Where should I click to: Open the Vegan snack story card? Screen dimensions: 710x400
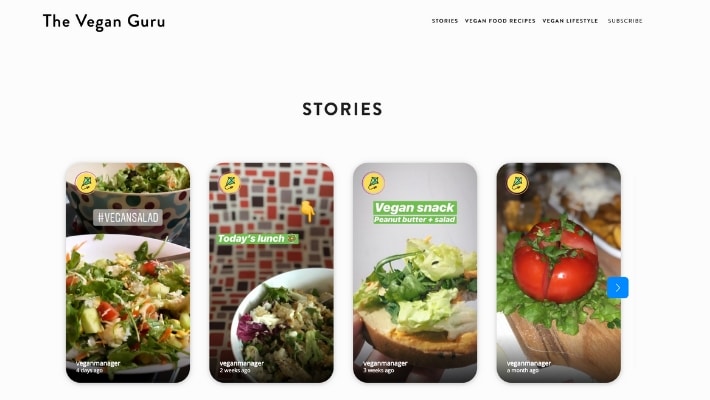tap(415, 273)
